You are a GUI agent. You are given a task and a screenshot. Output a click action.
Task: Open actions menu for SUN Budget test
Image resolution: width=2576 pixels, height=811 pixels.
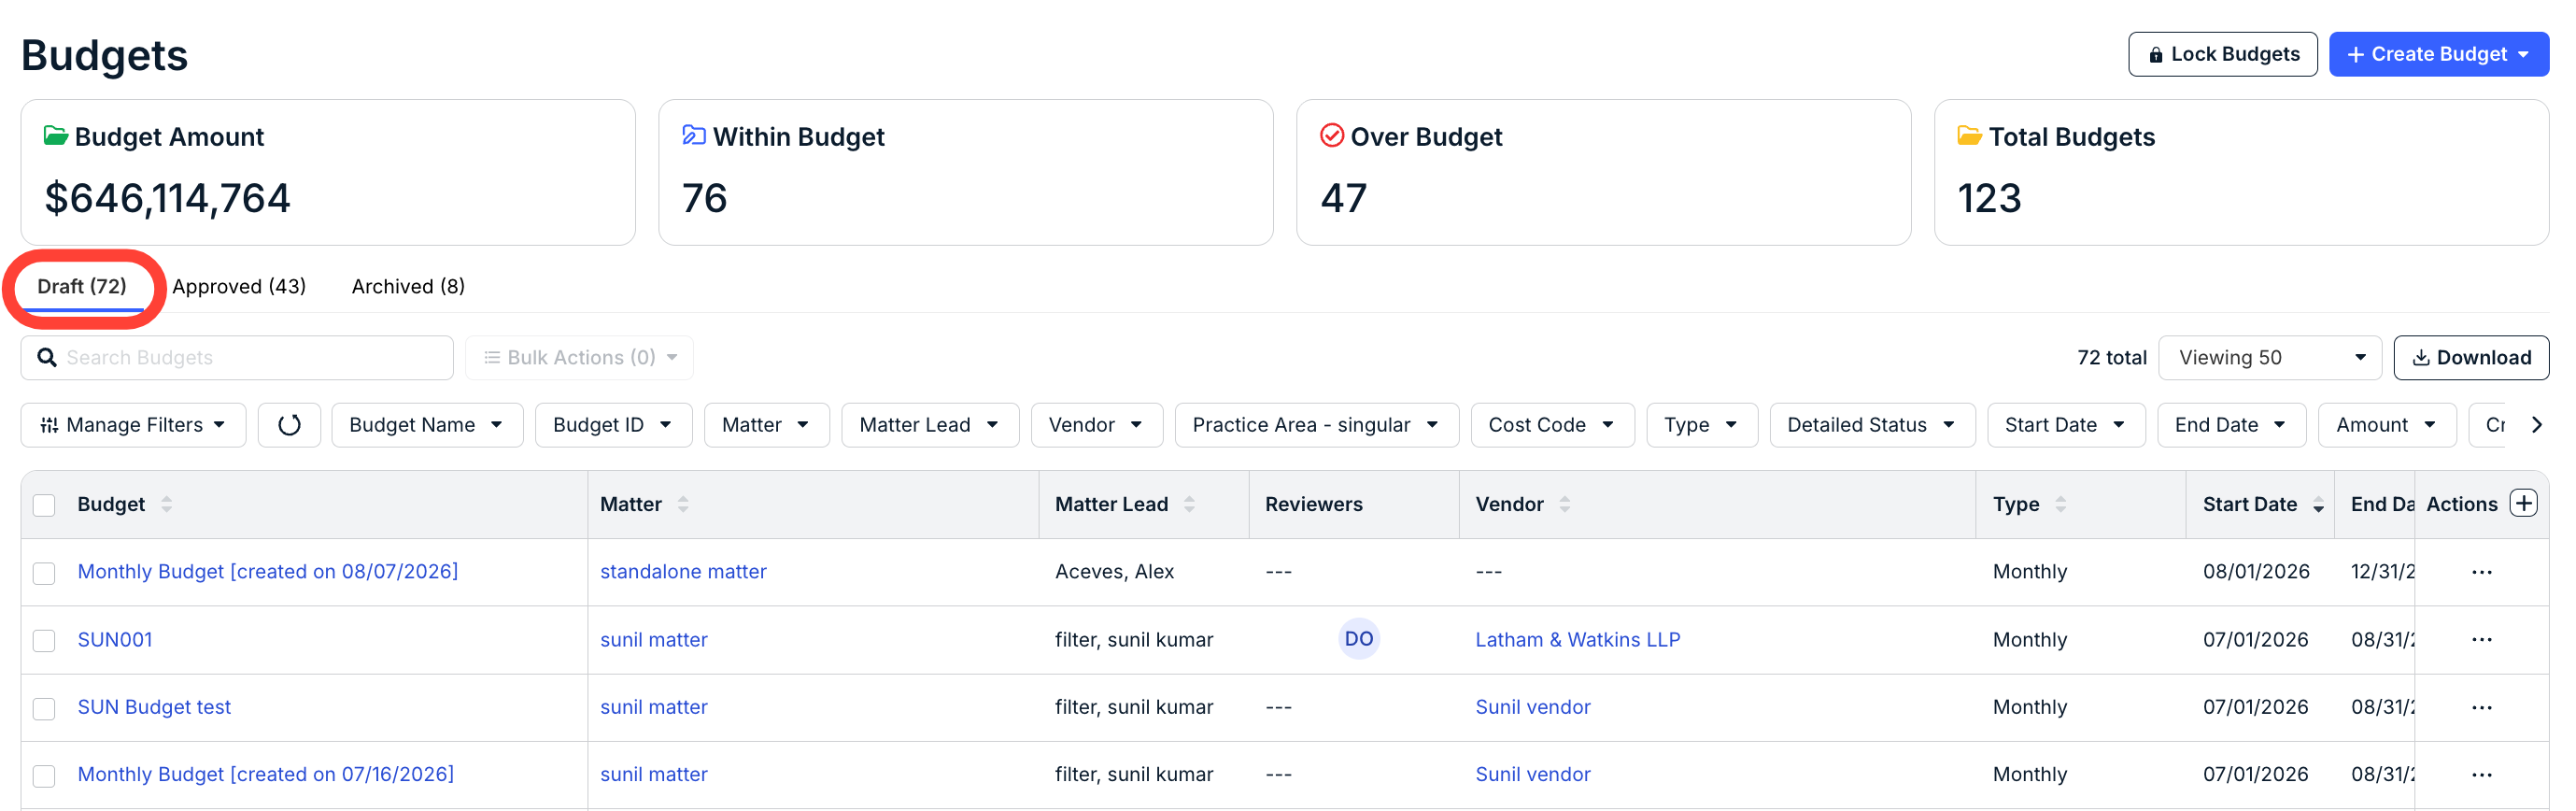(2481, 708)
